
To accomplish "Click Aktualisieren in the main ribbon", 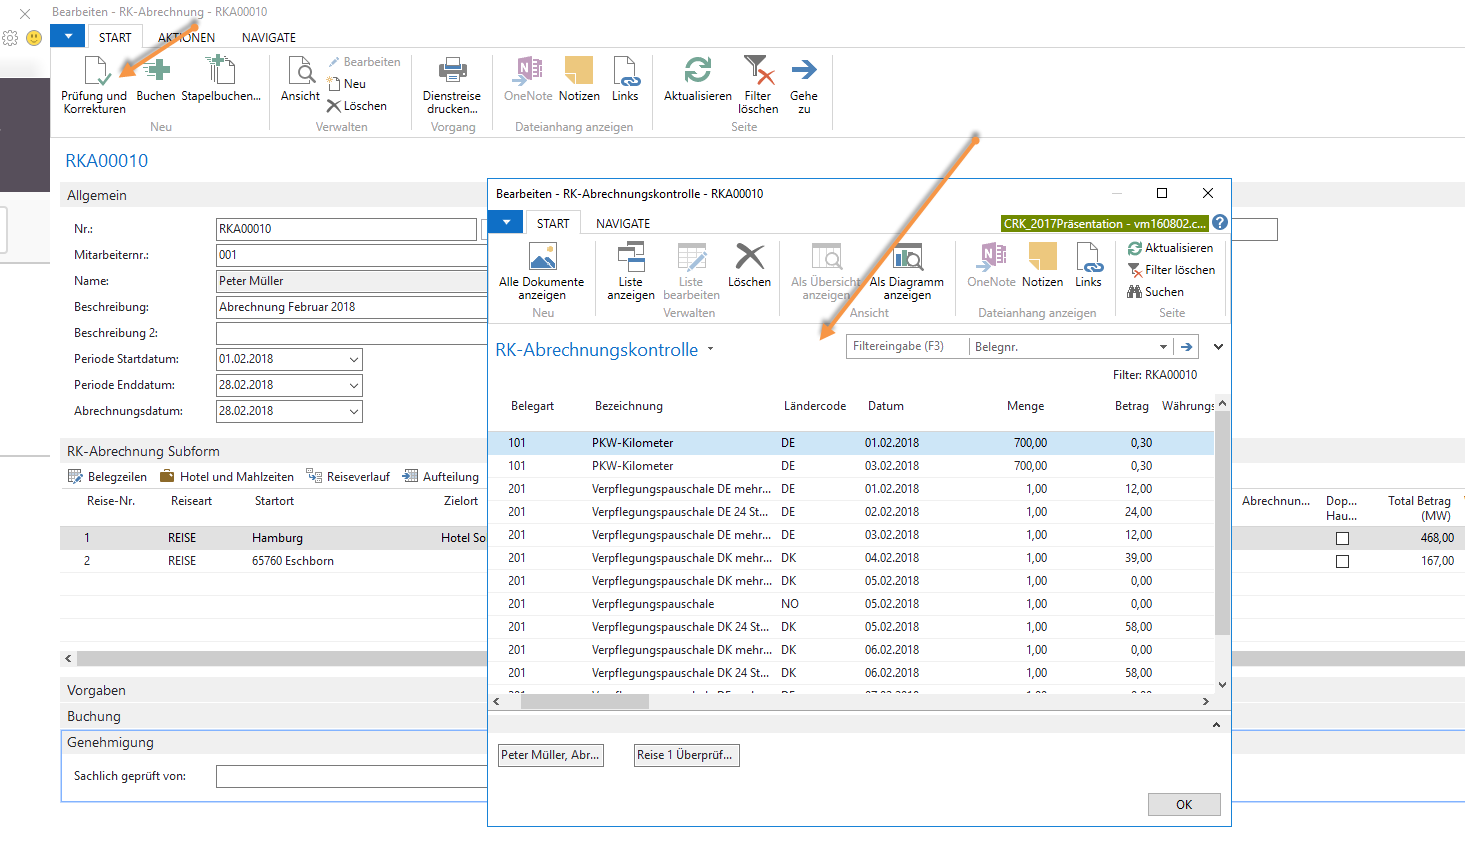I will point(697,72).
